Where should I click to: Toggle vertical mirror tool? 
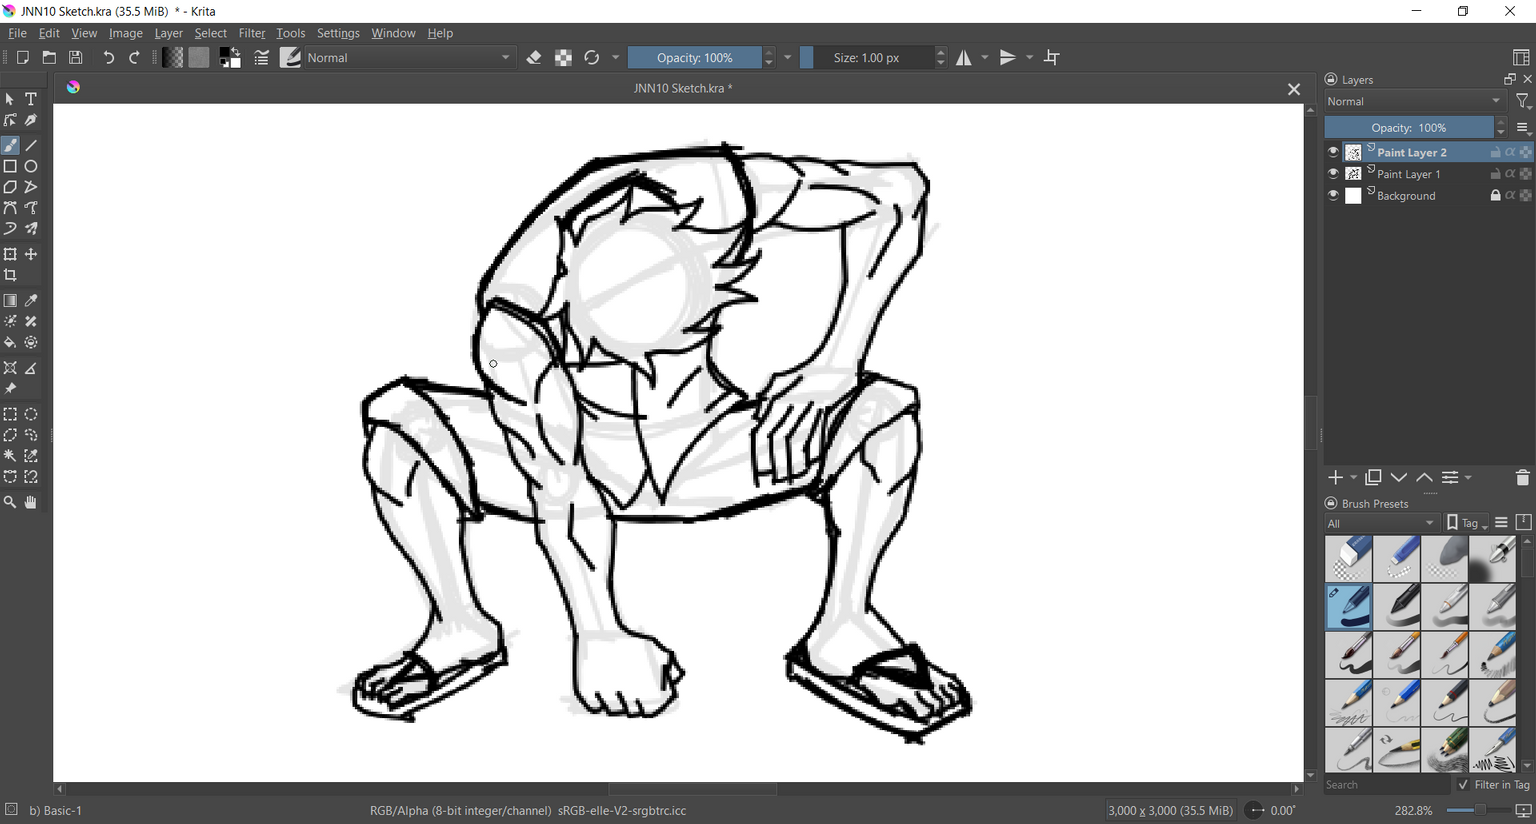(1008, 58)
